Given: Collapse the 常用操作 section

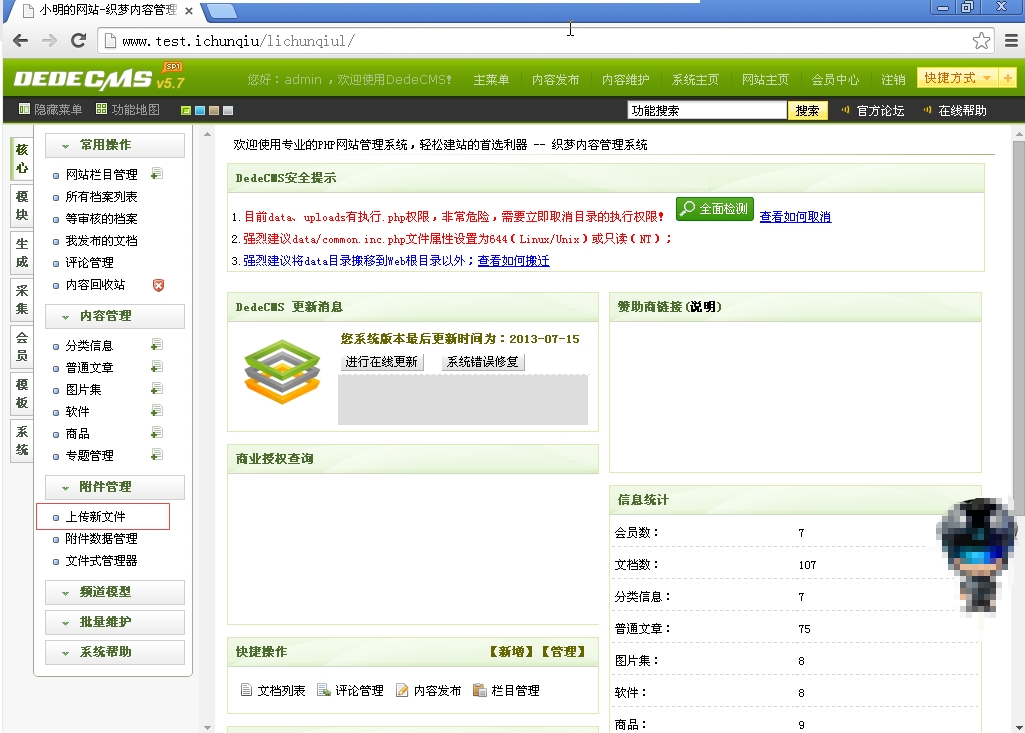Looking at the screenshot, I should point(115,145).
